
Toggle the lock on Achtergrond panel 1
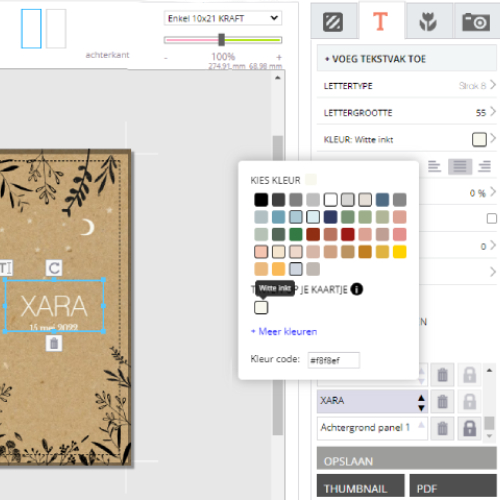tap(469, 428)
